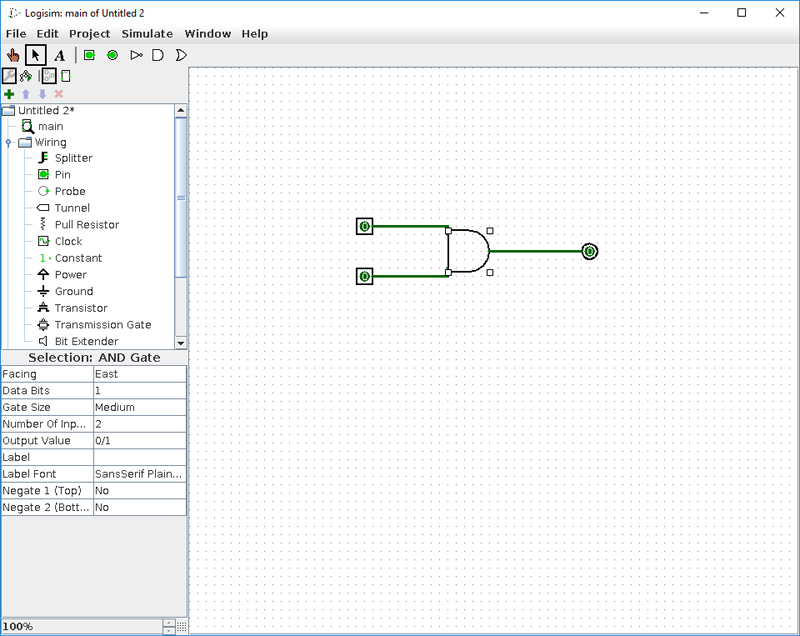Select the OR gate toolbar icon

[x=181, y=55]
